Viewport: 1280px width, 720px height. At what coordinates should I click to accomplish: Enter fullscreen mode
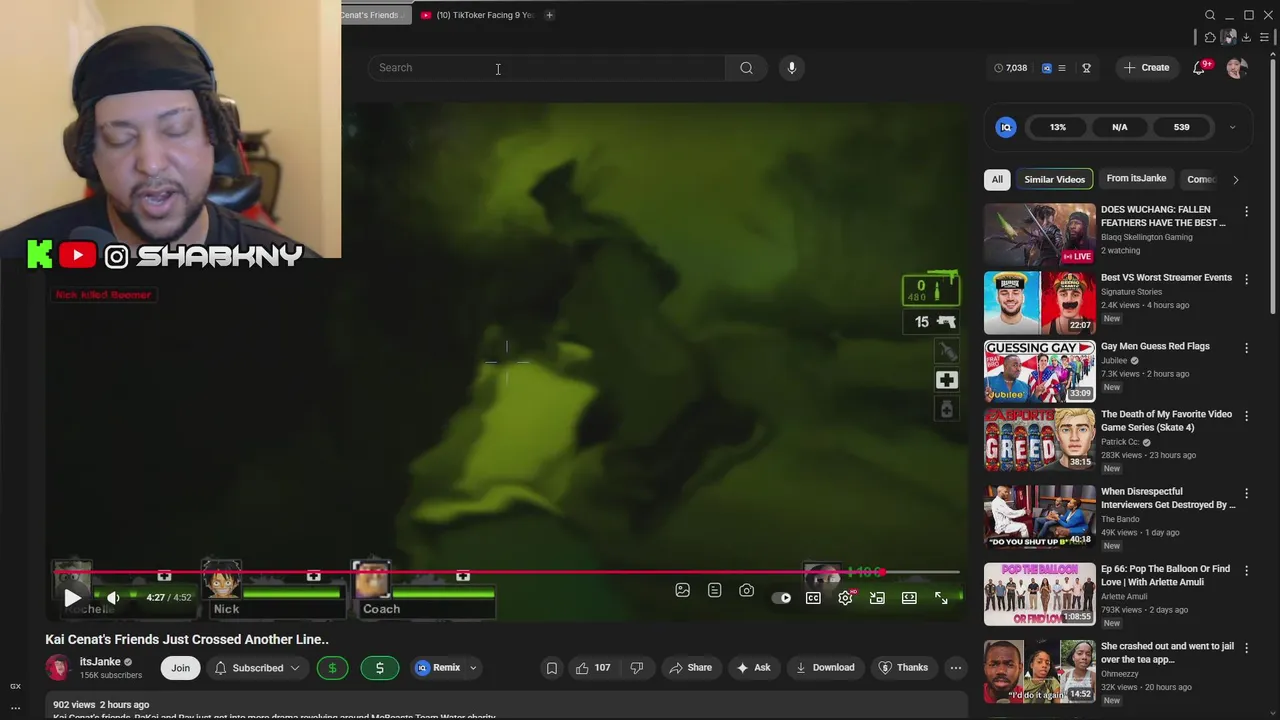click(x=941, y=598)
